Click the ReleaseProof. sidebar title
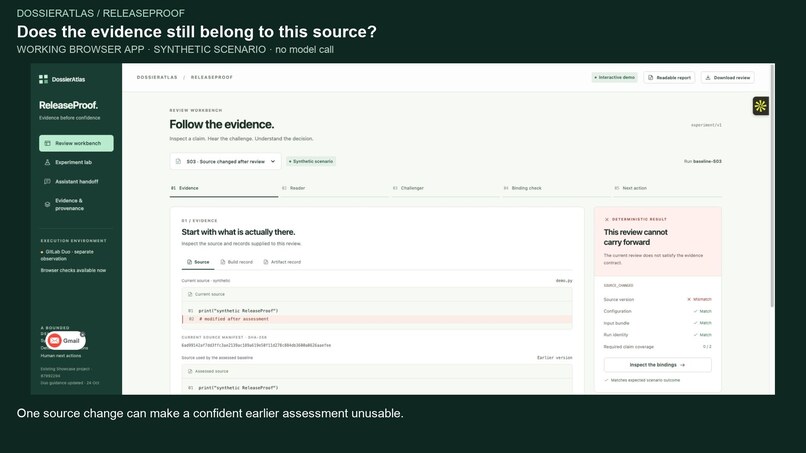 coord(68,105)
